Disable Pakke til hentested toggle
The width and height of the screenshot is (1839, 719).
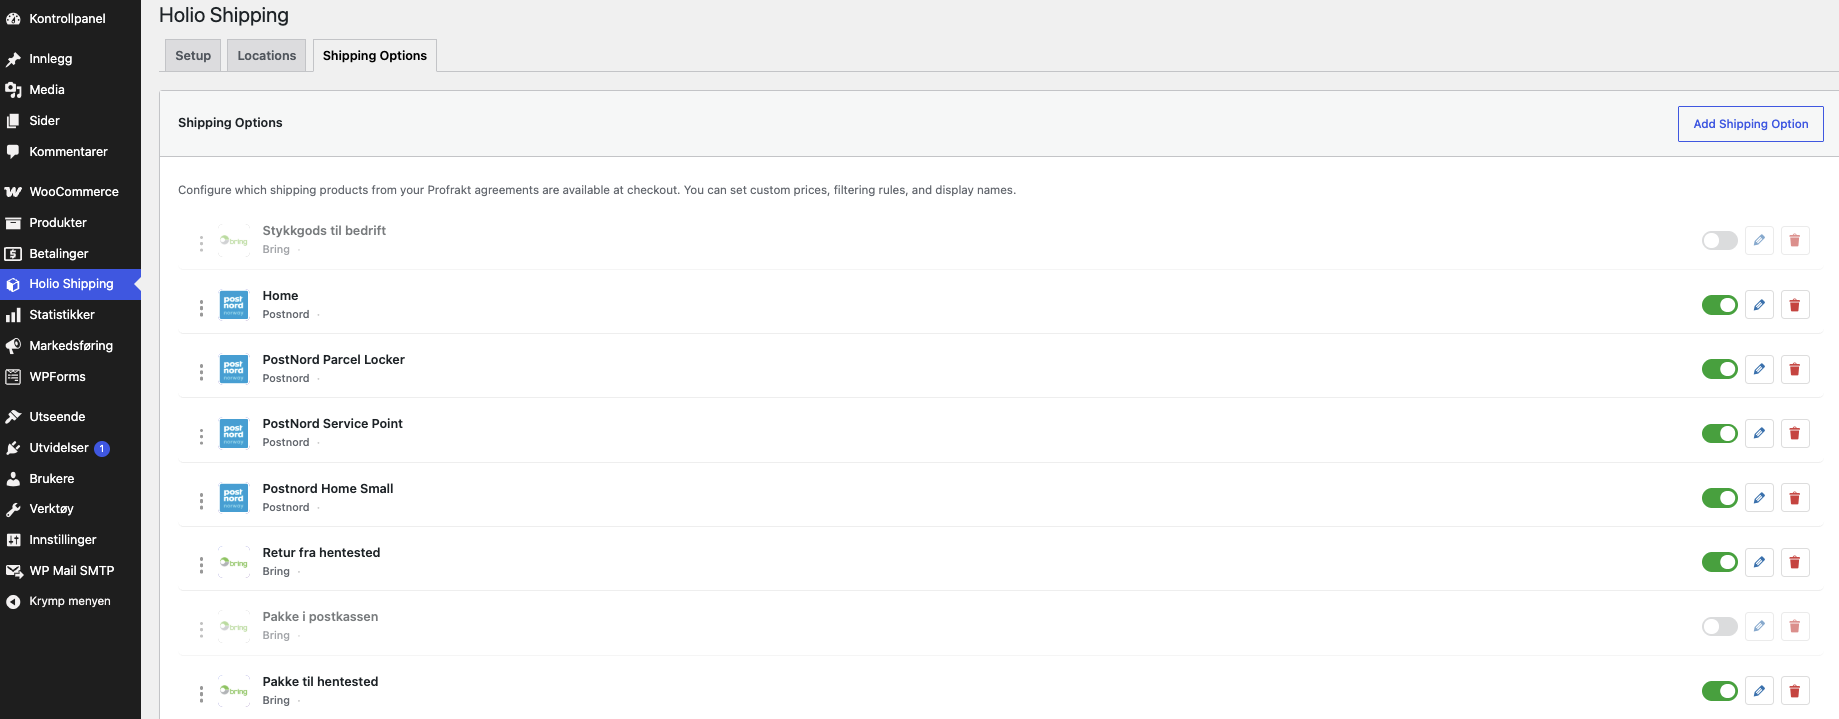1720,691
